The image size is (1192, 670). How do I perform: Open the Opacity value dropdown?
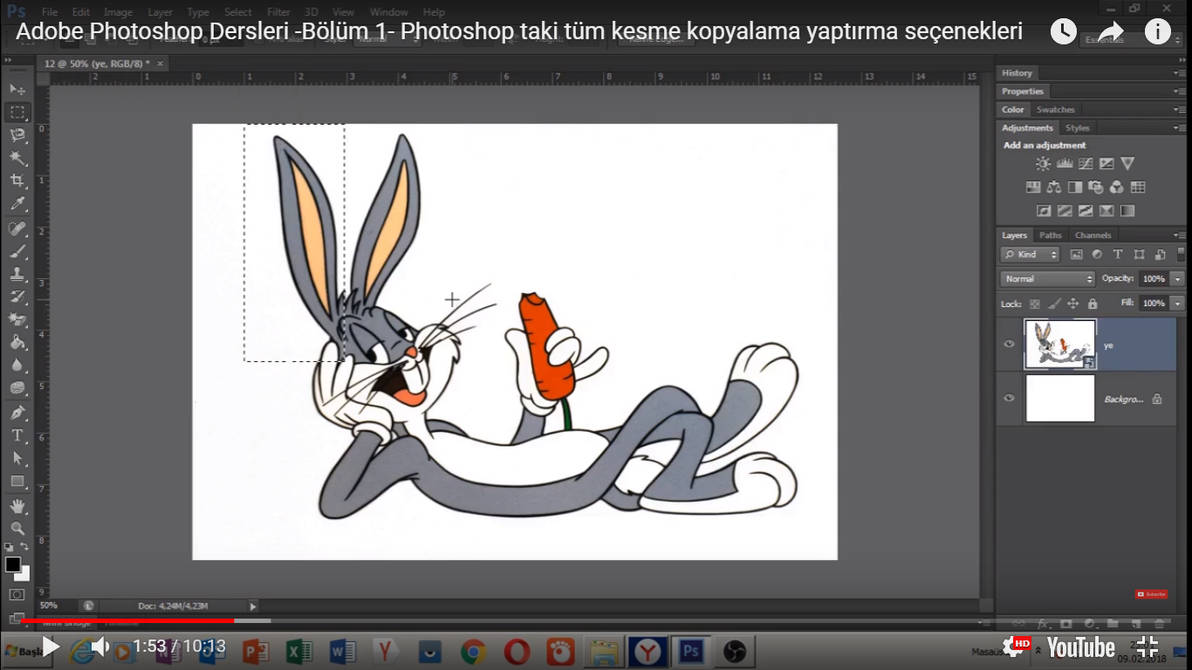(x=1179, y=278)
